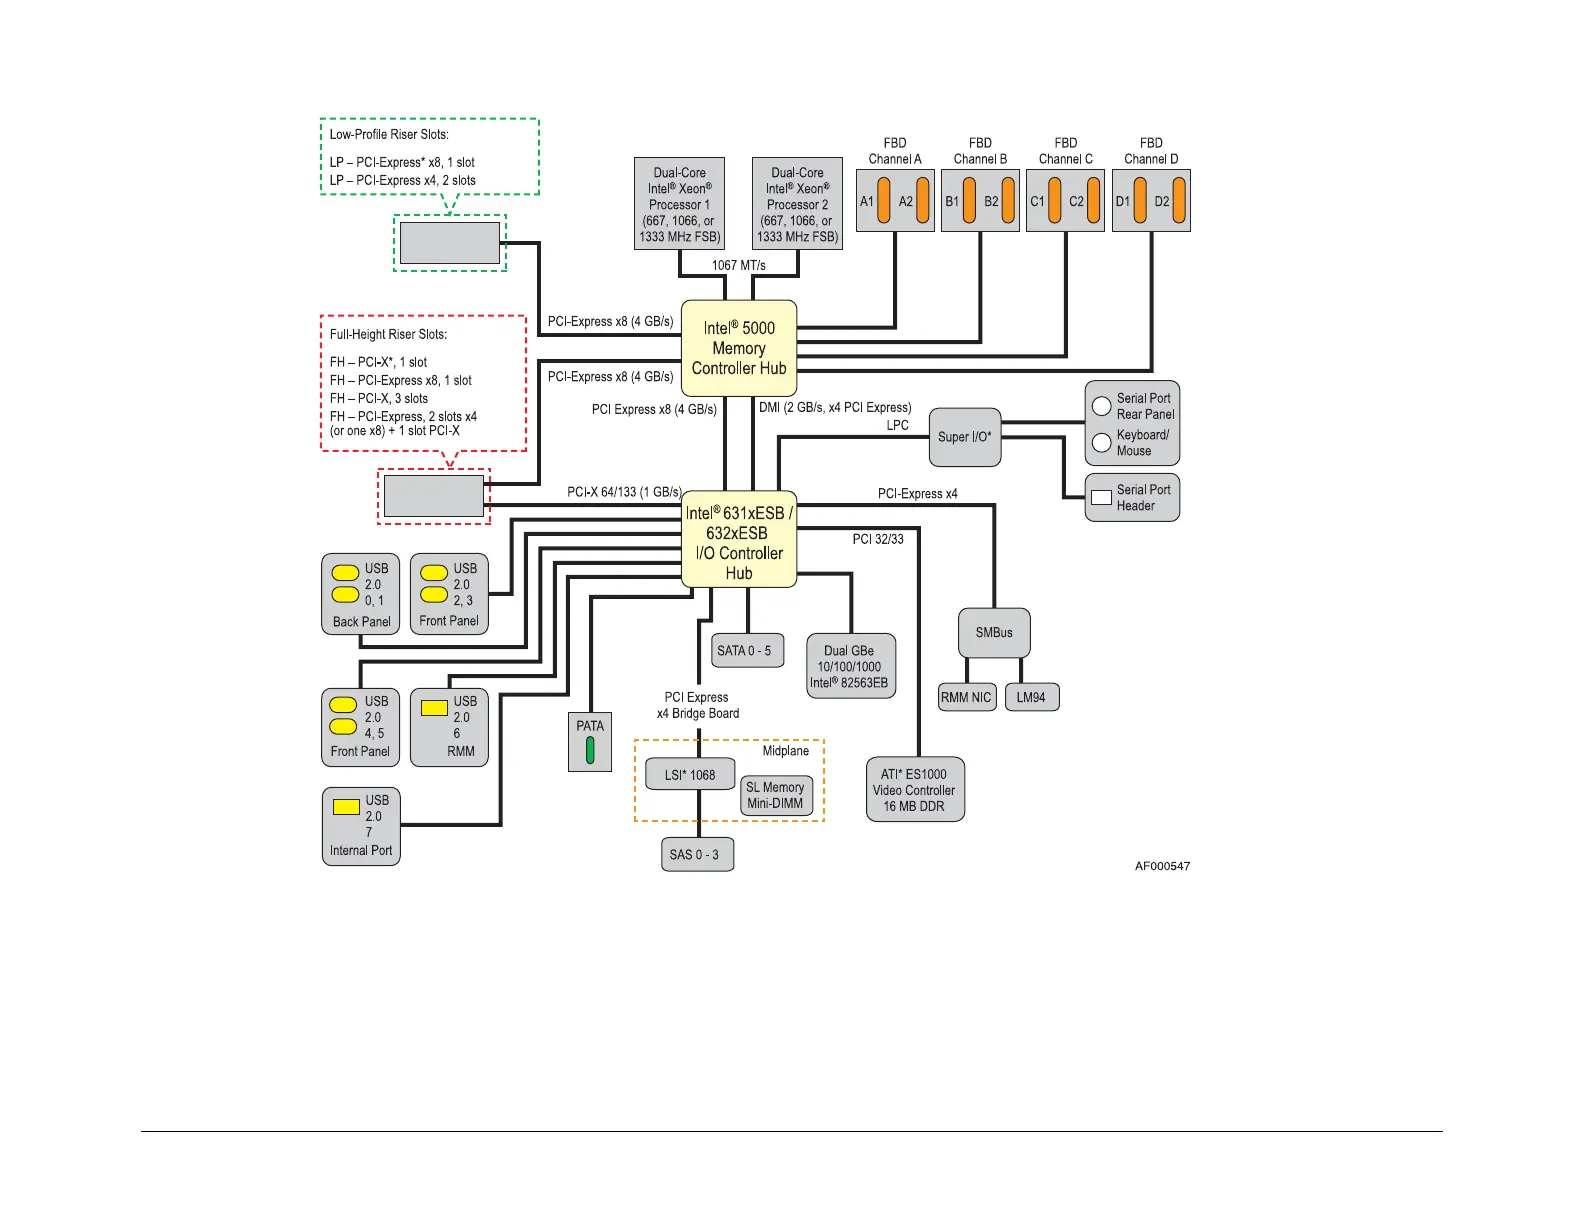Click the Intel 5000 Memory Controller Hub block
This screenshot has width=1584, height=1224.
tap(739, 348)
